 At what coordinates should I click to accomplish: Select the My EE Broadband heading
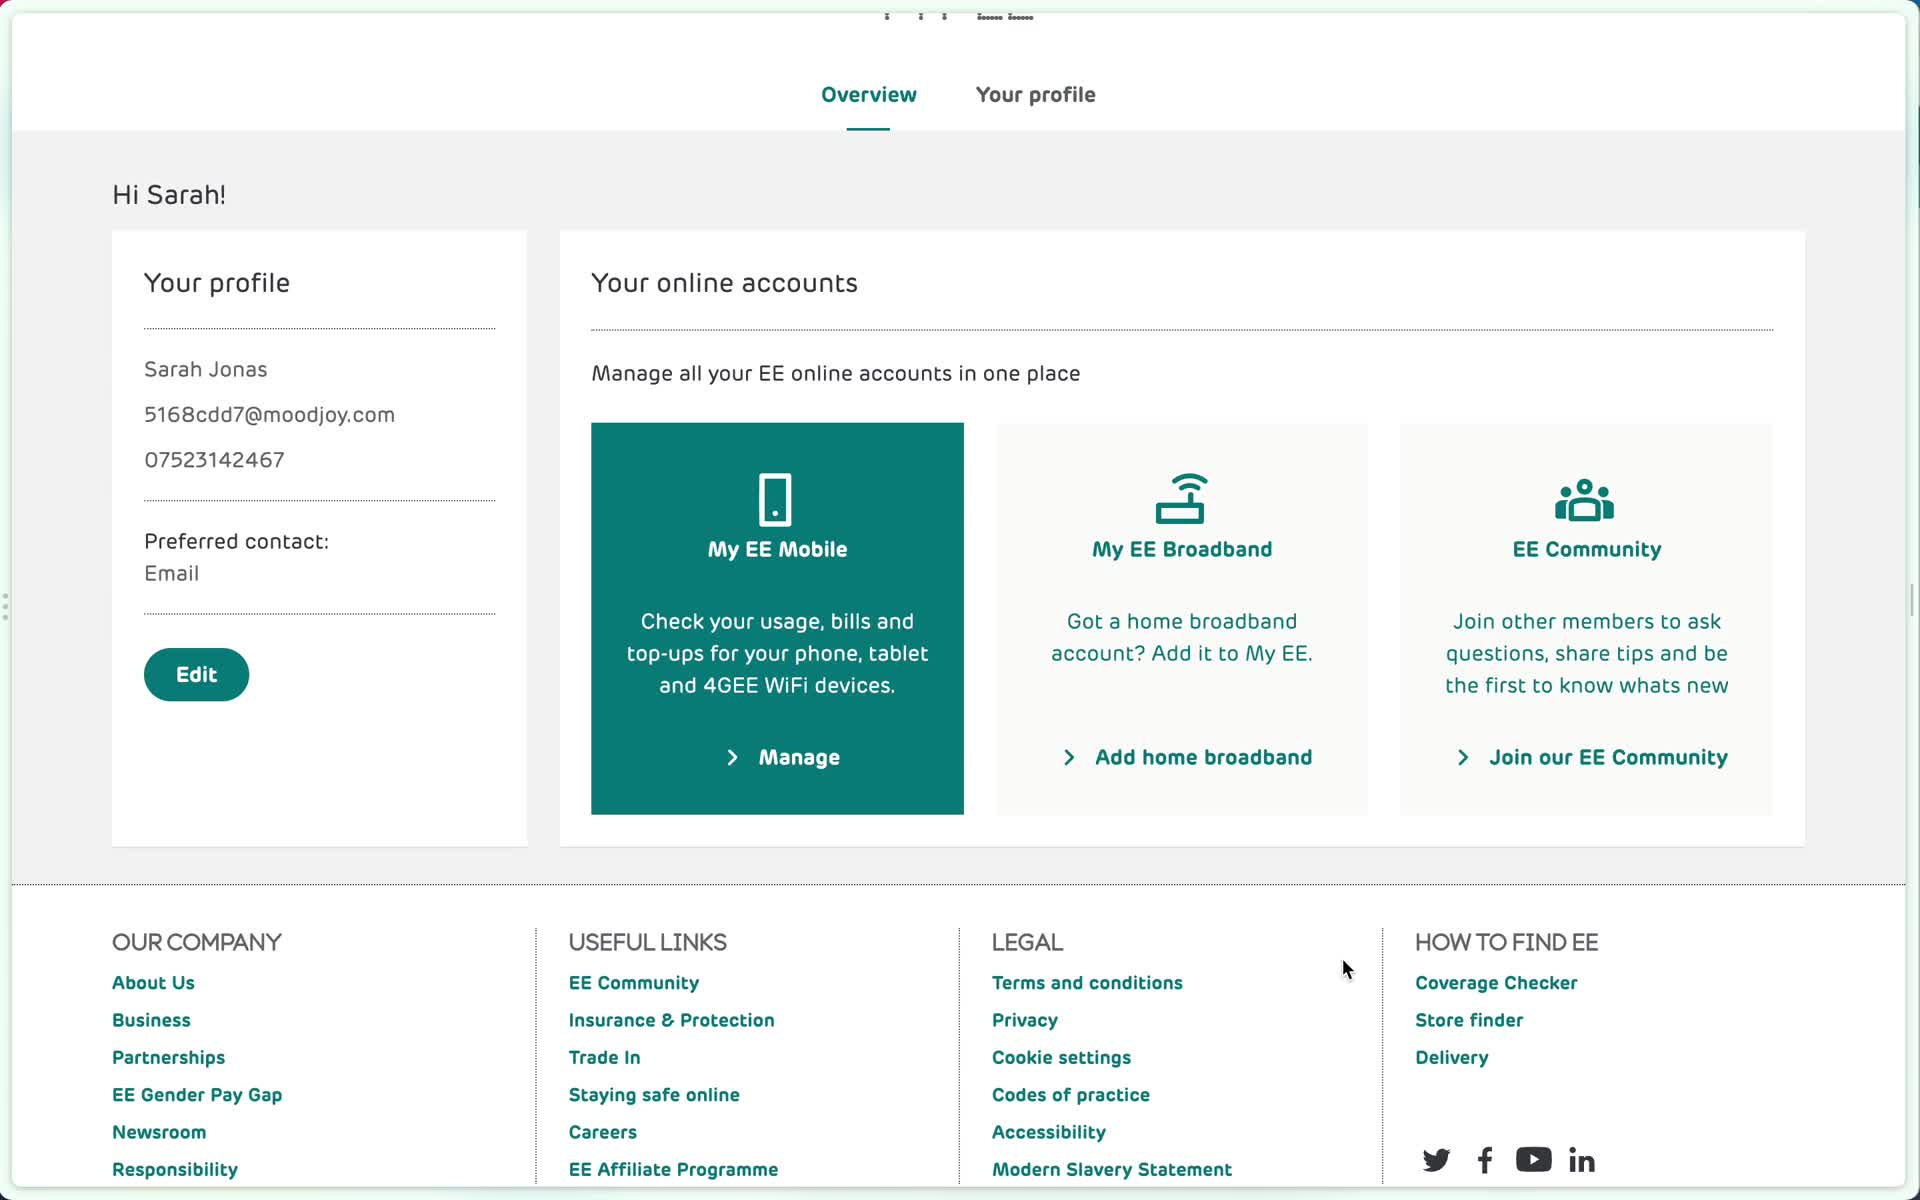pyautogui.click(x=1182, y=550)
